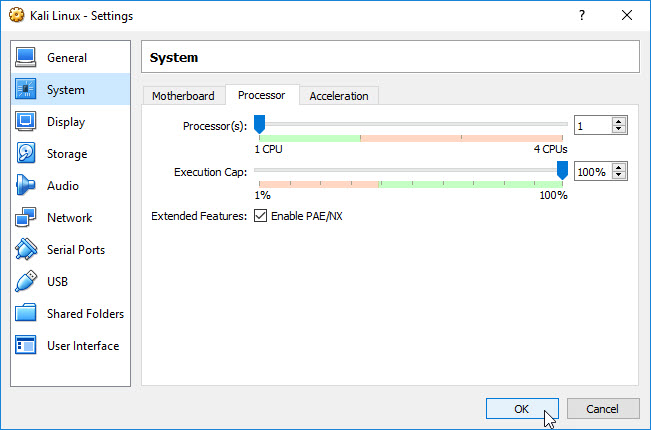The height and width of the screenshot is (430, 651).
Task: Confirm settings with OK button
Action: tap(522, 409)
